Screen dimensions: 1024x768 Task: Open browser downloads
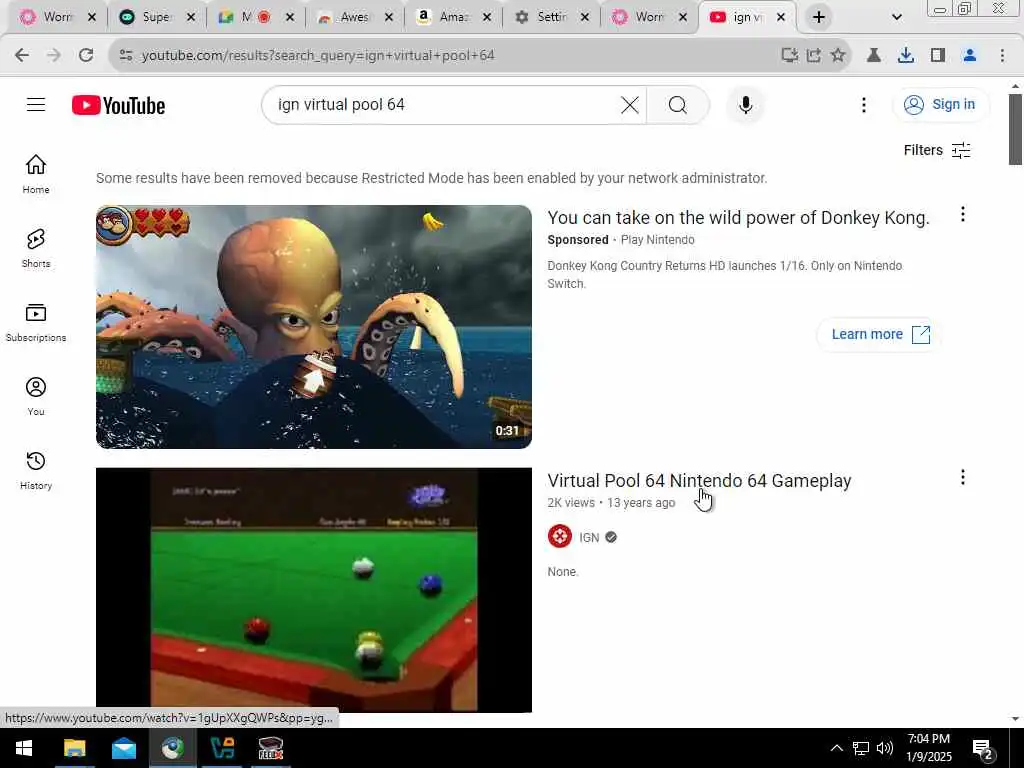tap(906, 56)
